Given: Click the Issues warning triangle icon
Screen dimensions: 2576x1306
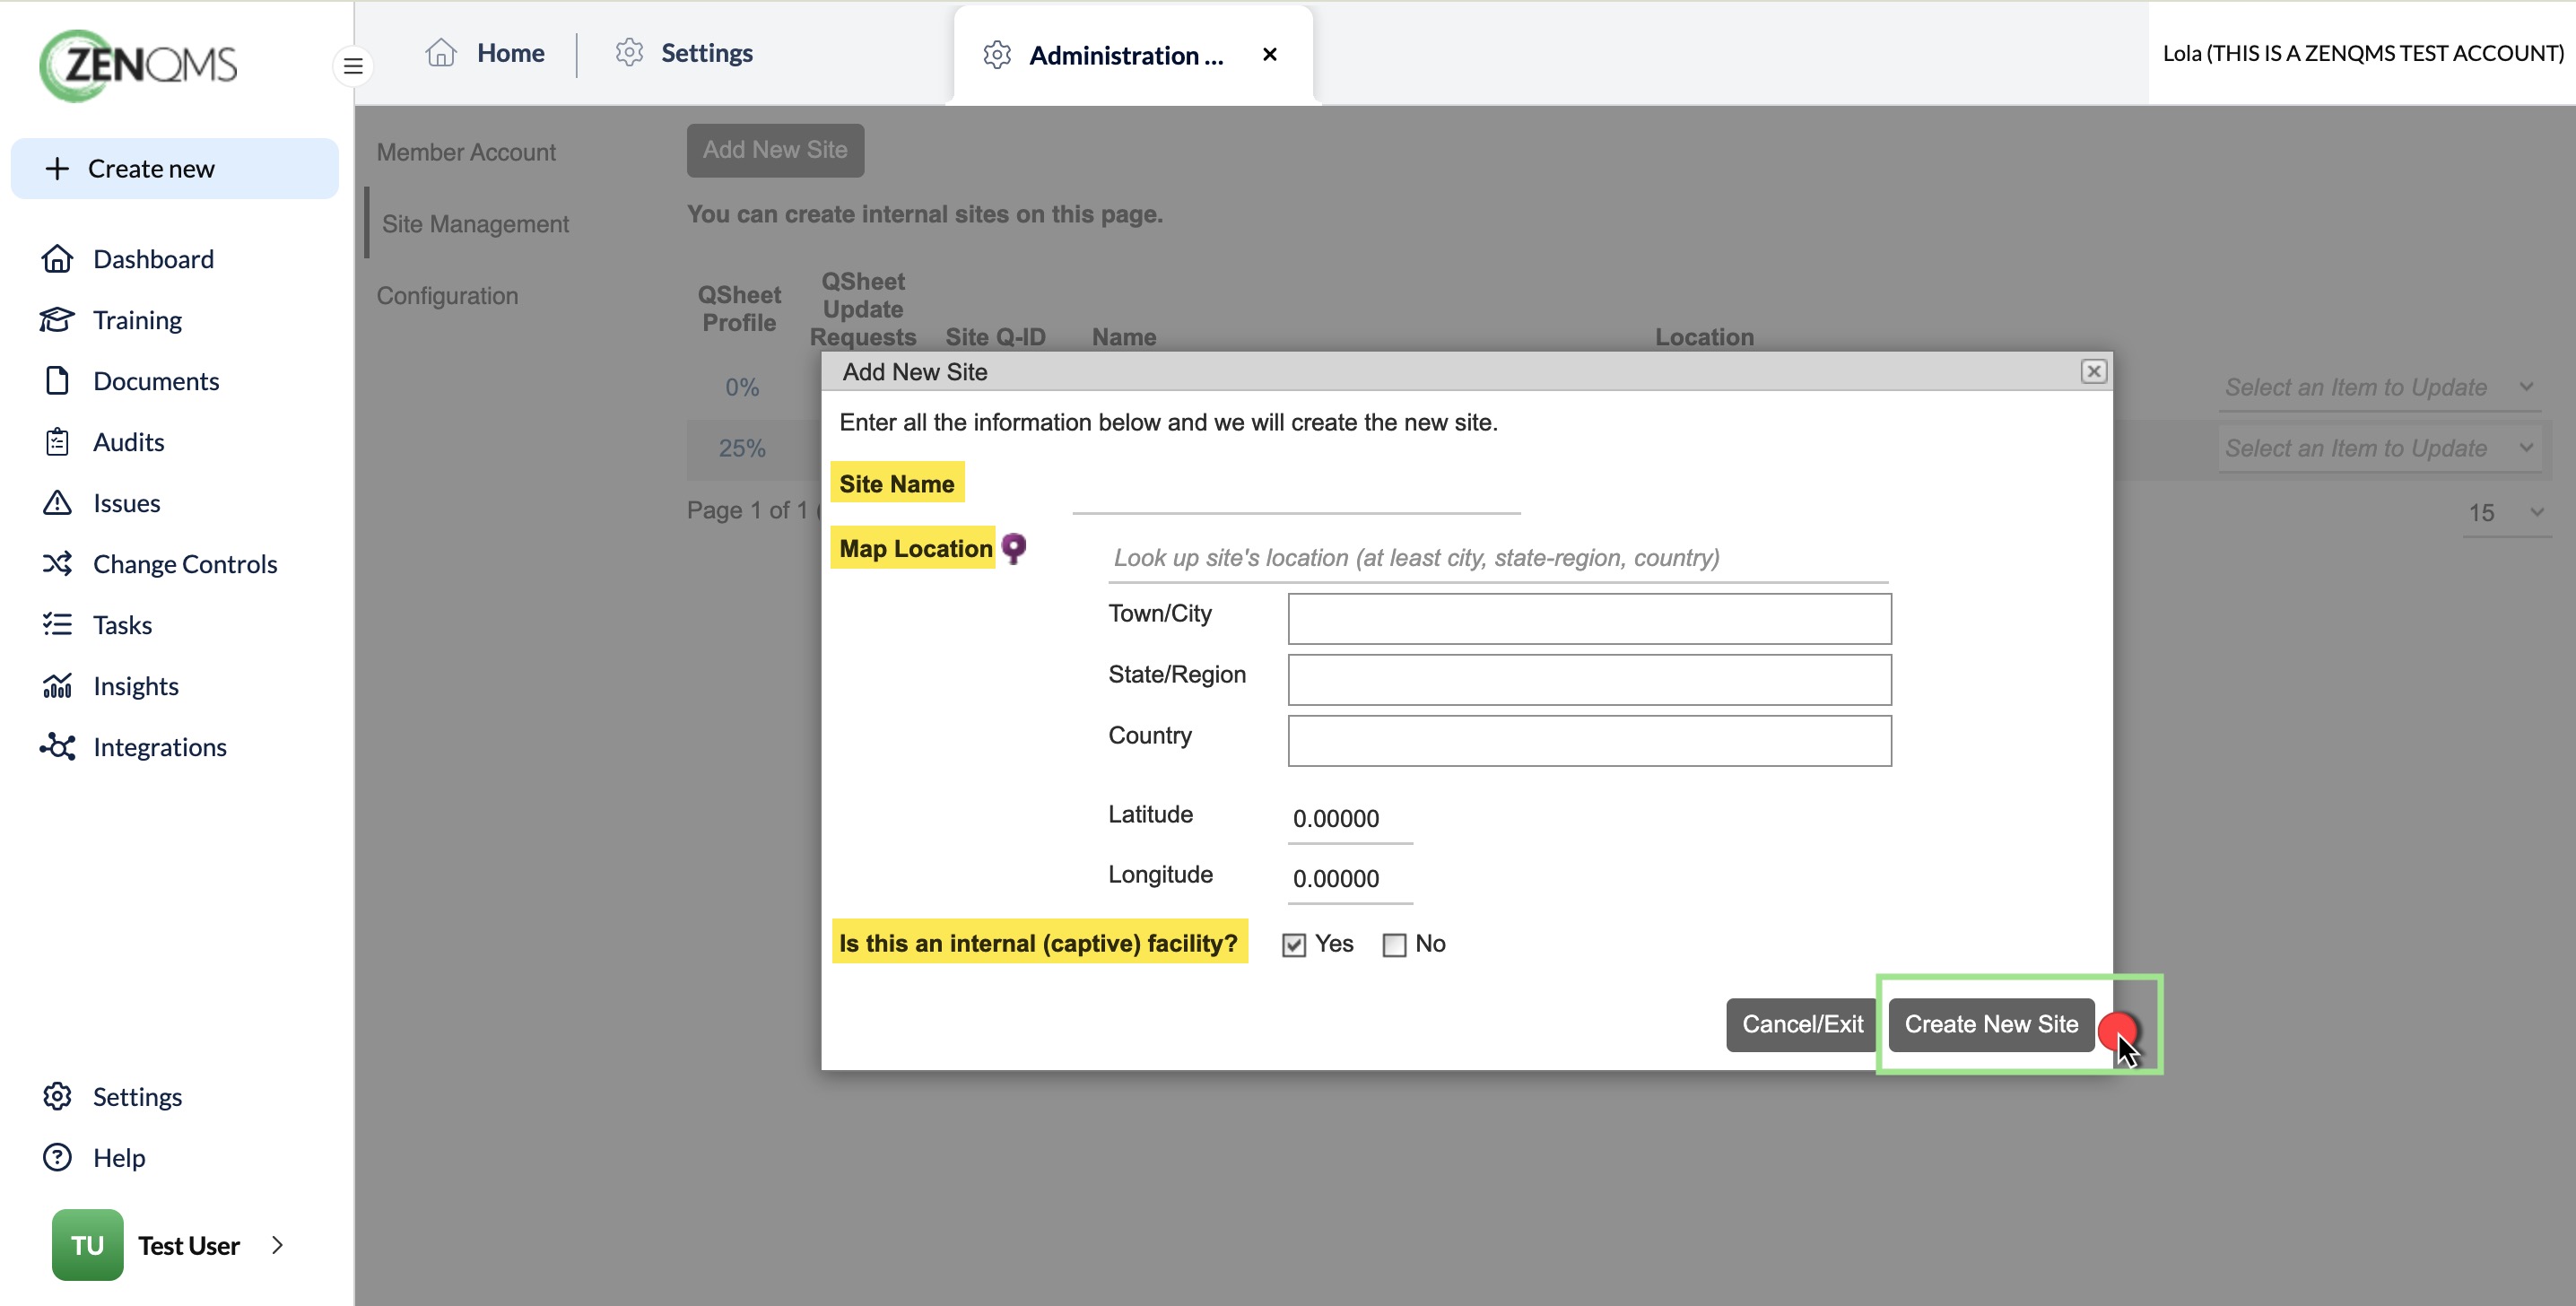Looking at the screenshot, I should (x=57, y=503).
